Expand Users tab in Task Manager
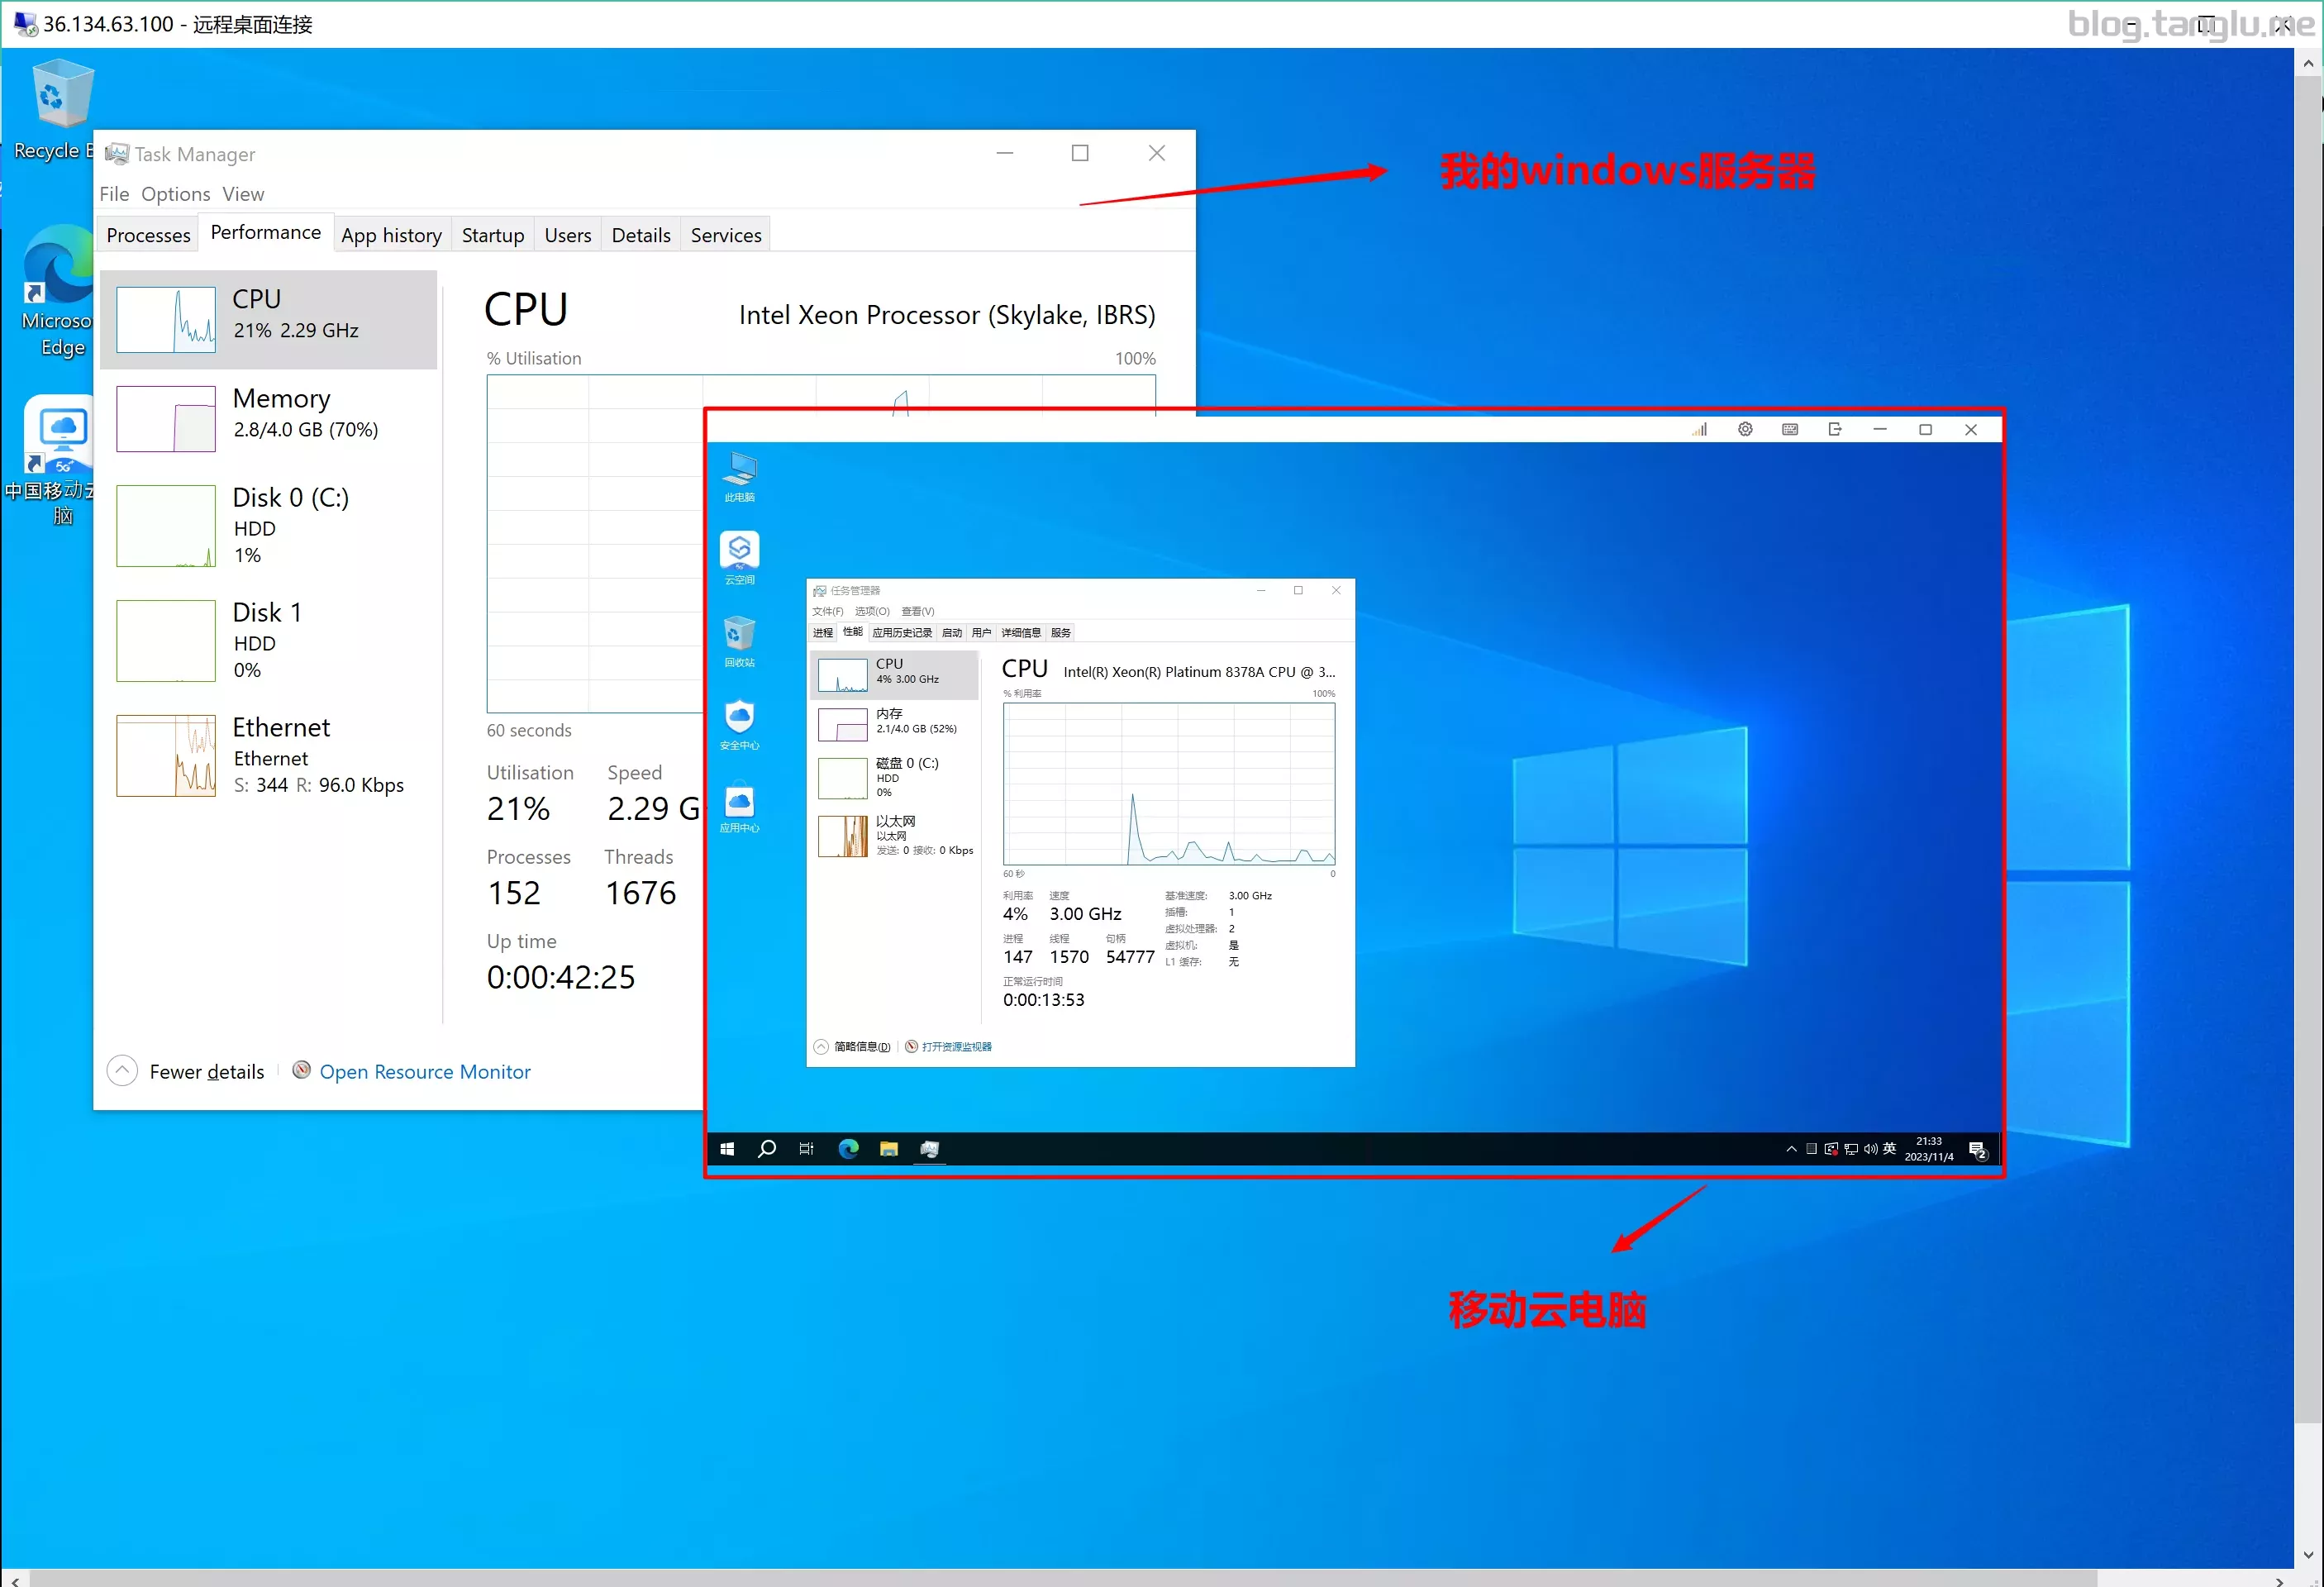 tap(565, 233)
